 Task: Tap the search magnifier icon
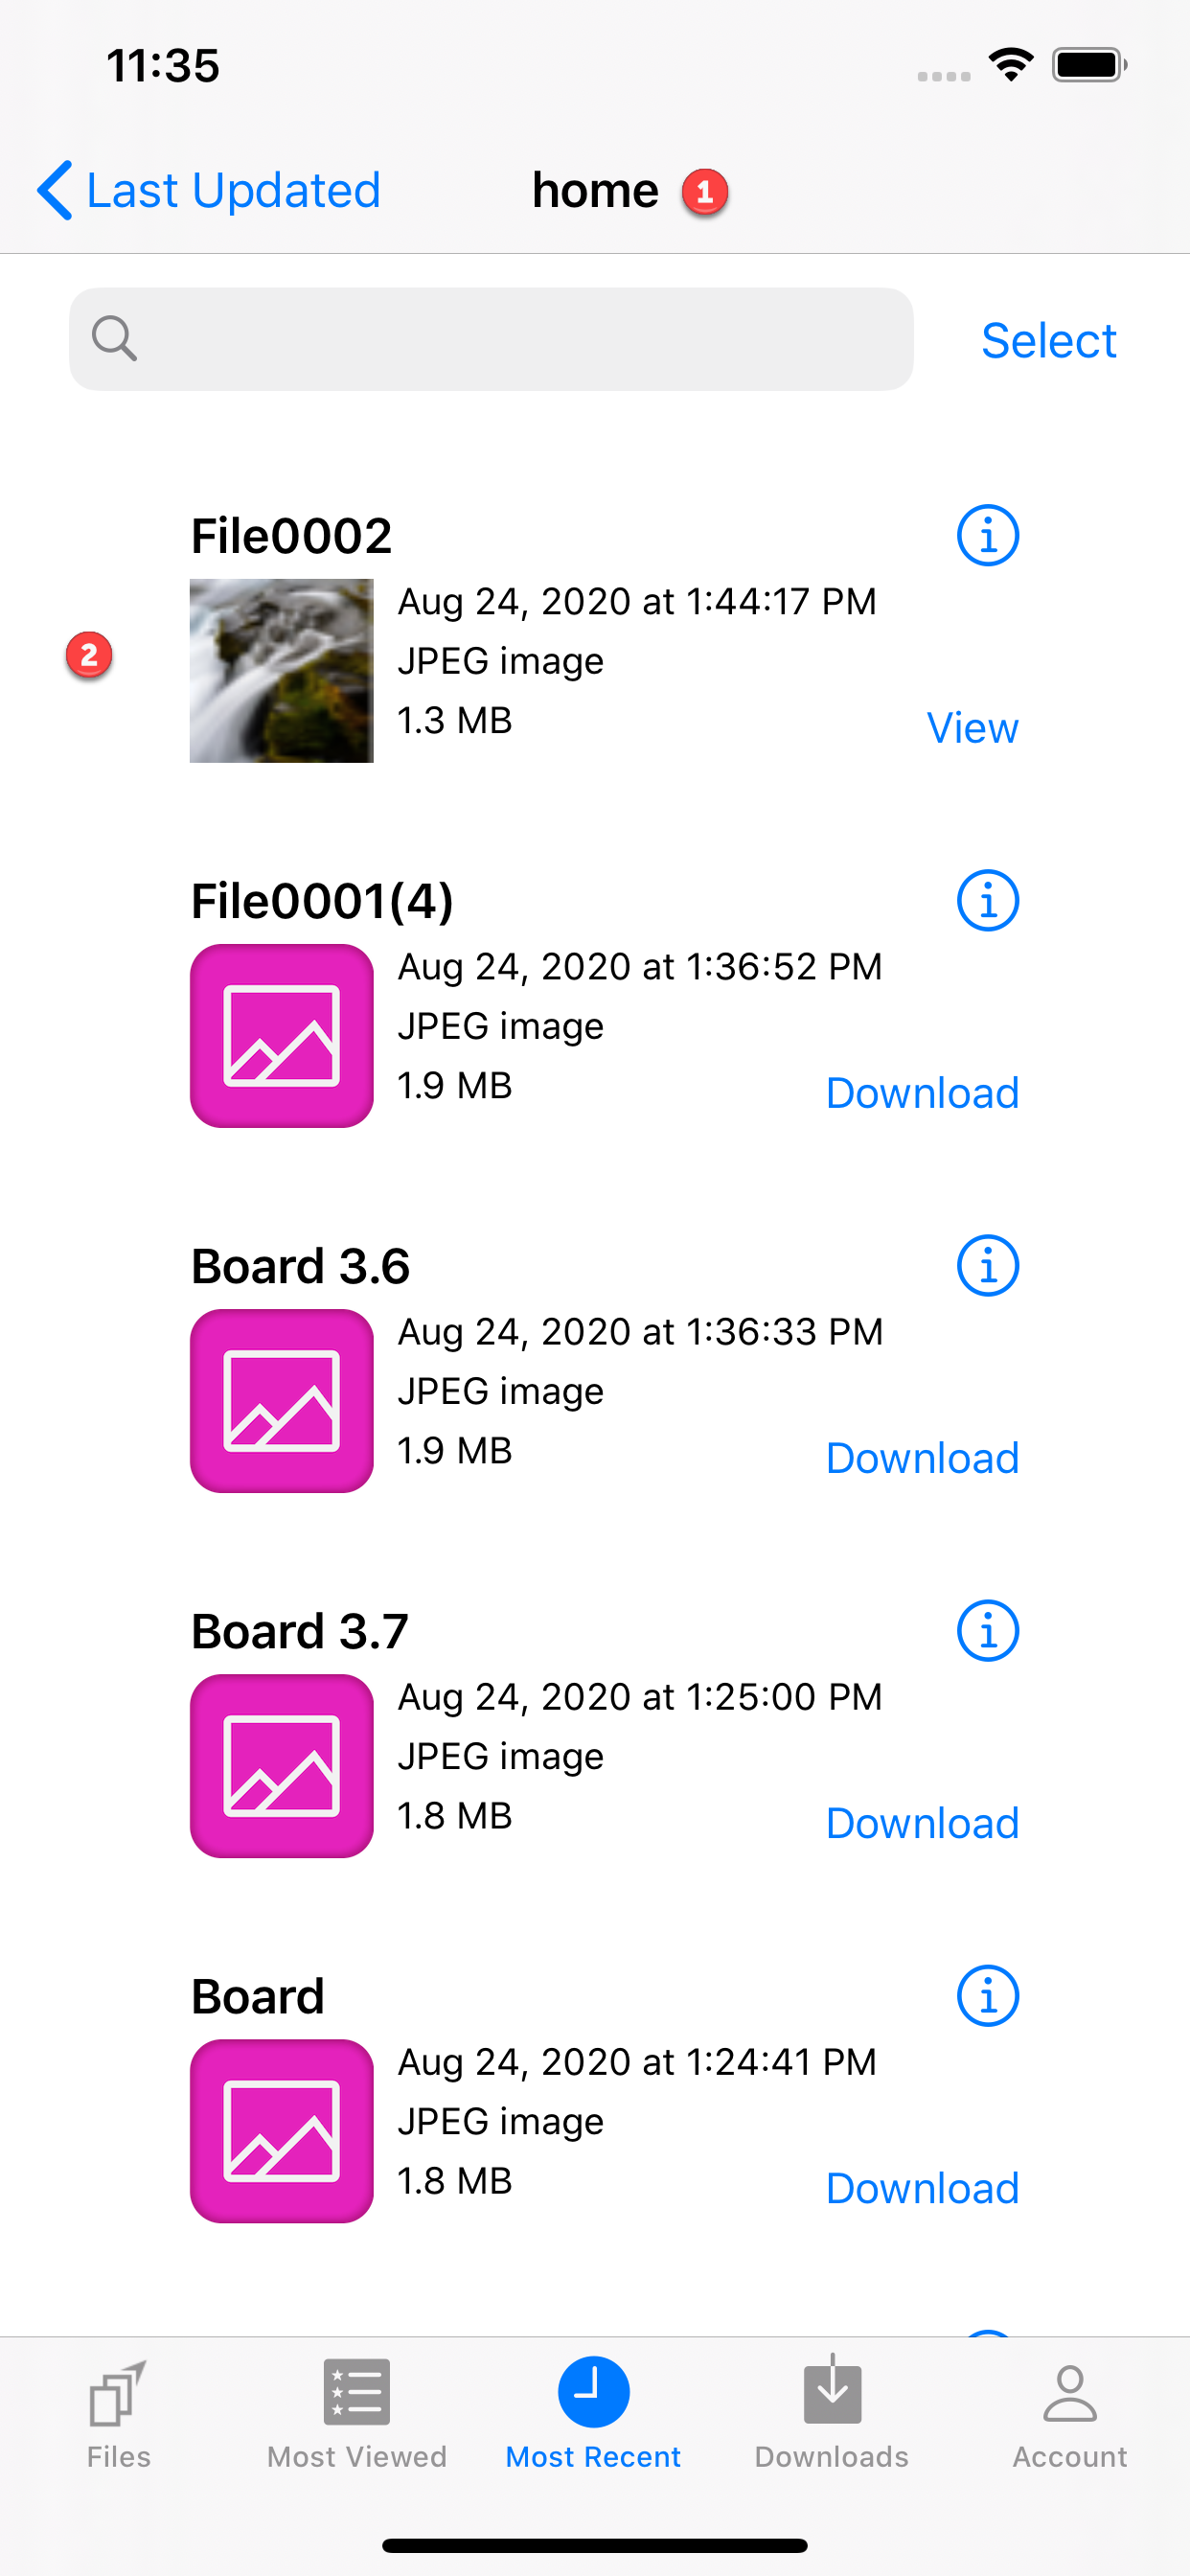pyautogui.click(x=114, y=339)
